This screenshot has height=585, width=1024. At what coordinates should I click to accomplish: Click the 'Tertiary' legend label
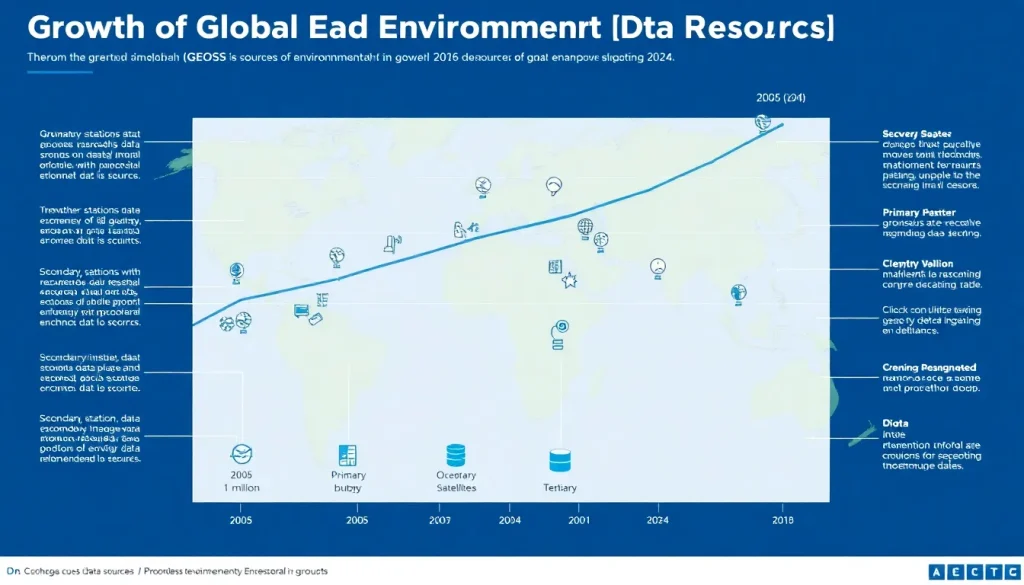[560, 488]
